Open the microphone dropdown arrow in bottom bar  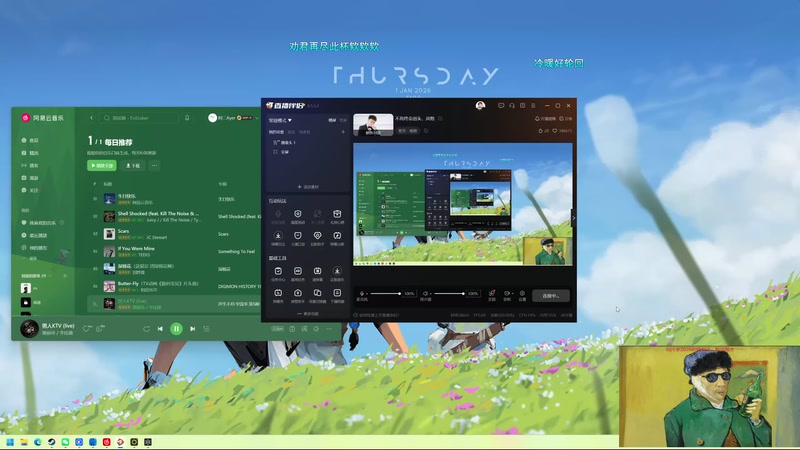tap(366, 294)
